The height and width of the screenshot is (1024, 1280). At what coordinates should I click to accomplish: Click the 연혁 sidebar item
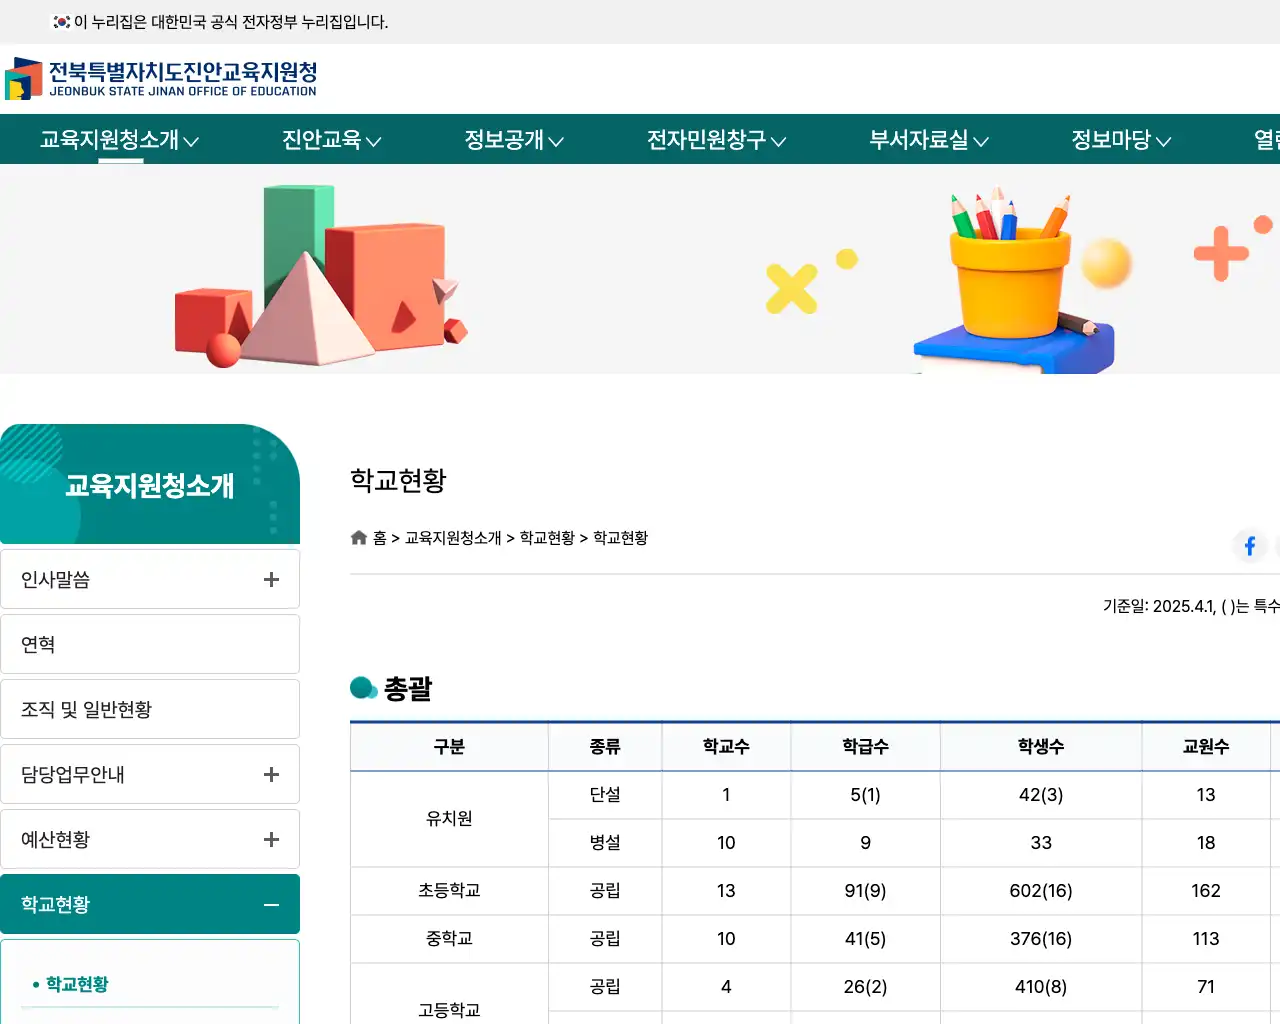tap(38, 643)
